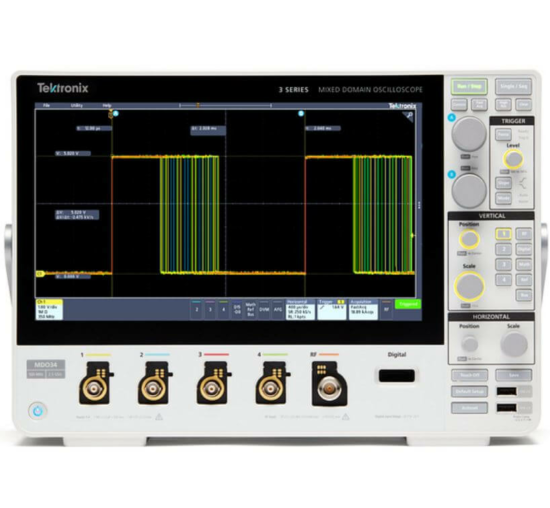The width and height of the screenshot is (550, 508).
Task: Add channel 2 from the on-screen settings bar
Action: 197,310
